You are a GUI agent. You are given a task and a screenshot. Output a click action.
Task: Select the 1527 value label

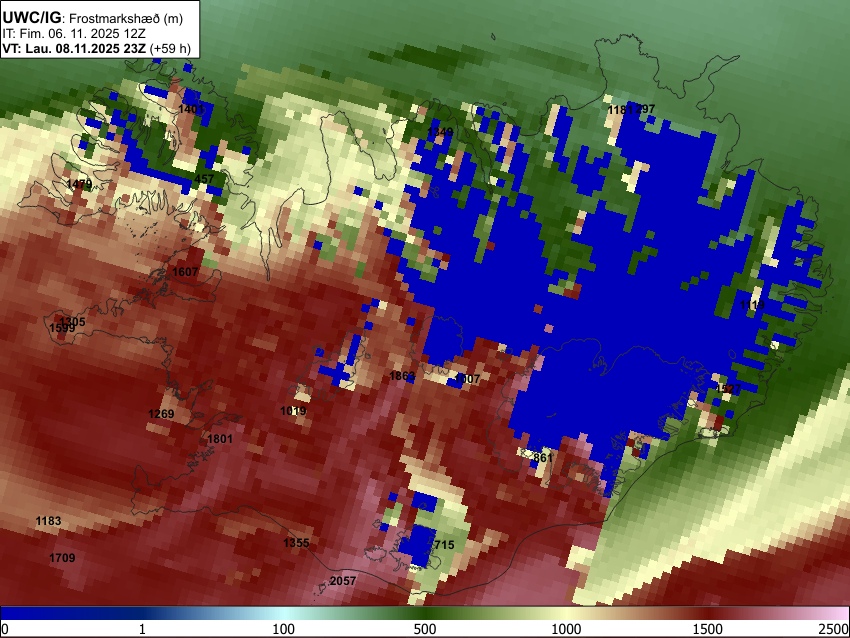pyautogui.click(x=728, y=389)
